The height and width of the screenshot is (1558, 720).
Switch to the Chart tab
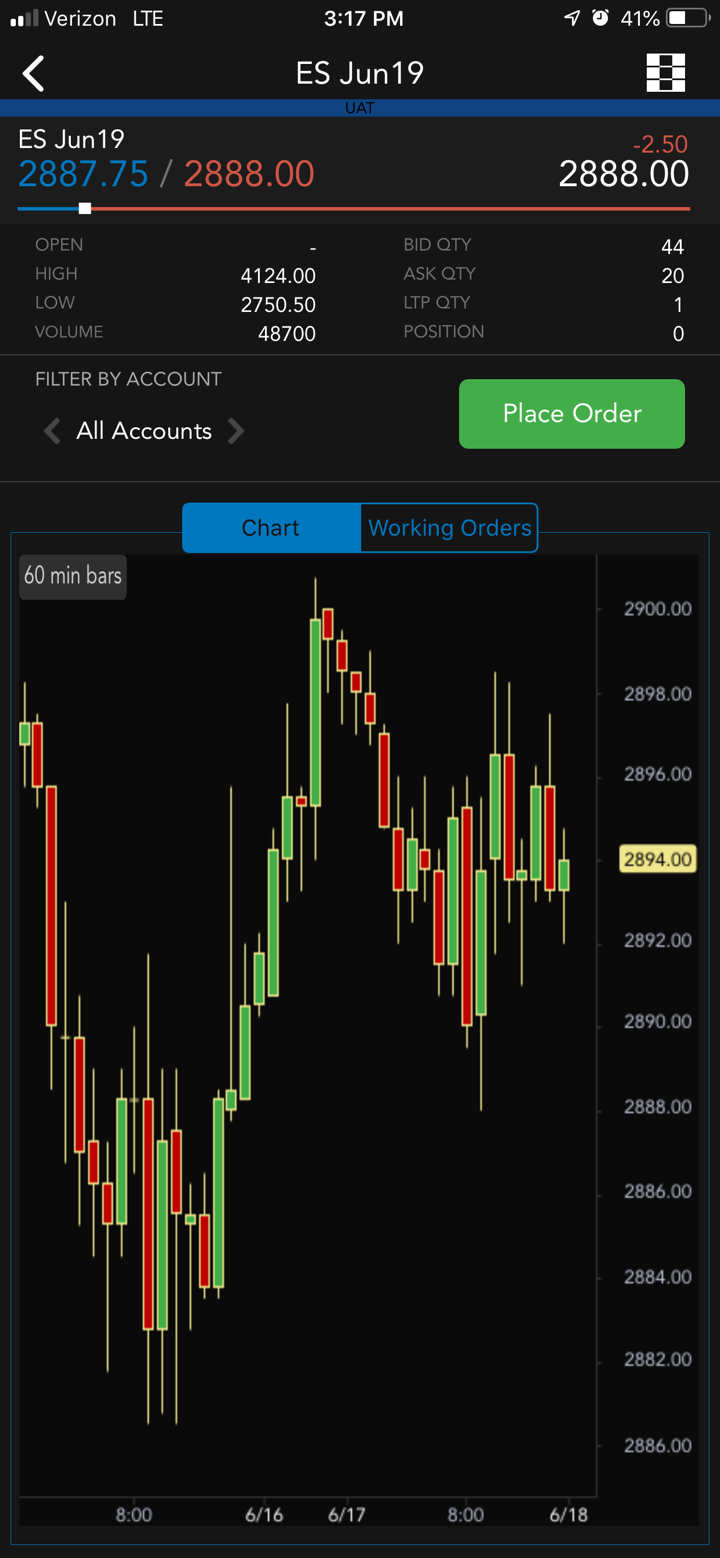[271, 528]
